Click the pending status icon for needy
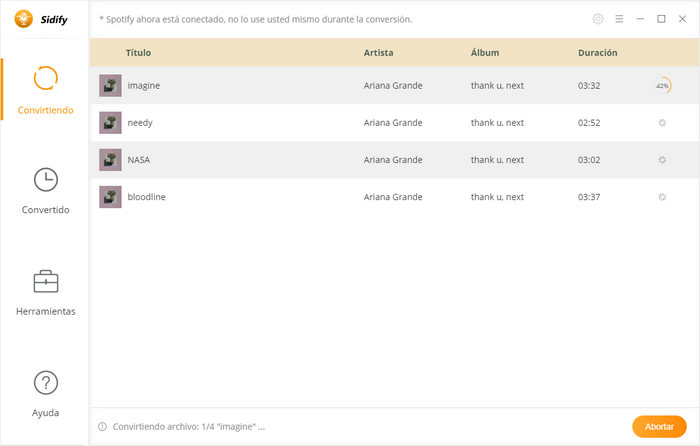Viewport: 700px width, 446px height. point(662,122)
